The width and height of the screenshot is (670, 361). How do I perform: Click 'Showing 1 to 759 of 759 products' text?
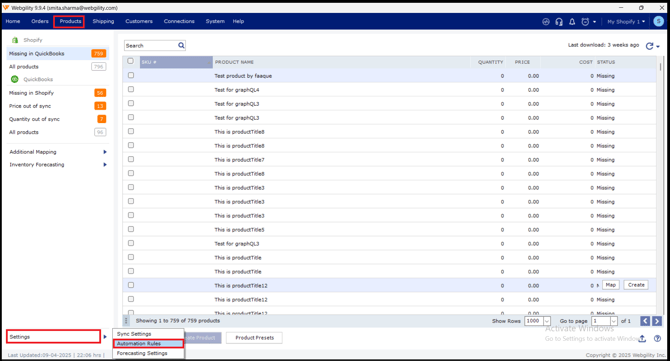click(x=178, y=321)
